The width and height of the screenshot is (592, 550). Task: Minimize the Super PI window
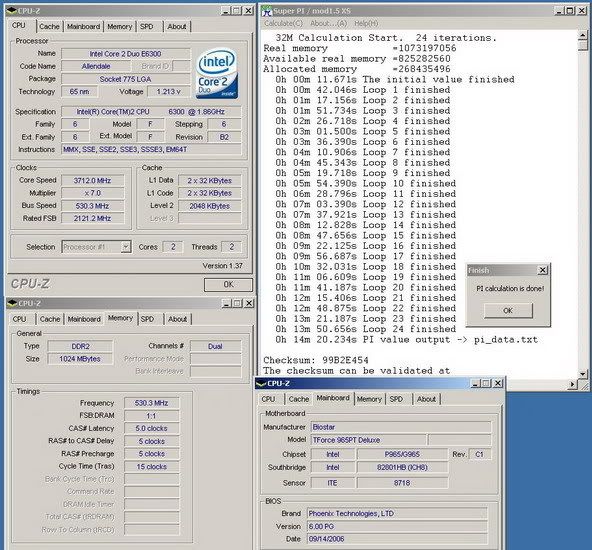(560, 11)
